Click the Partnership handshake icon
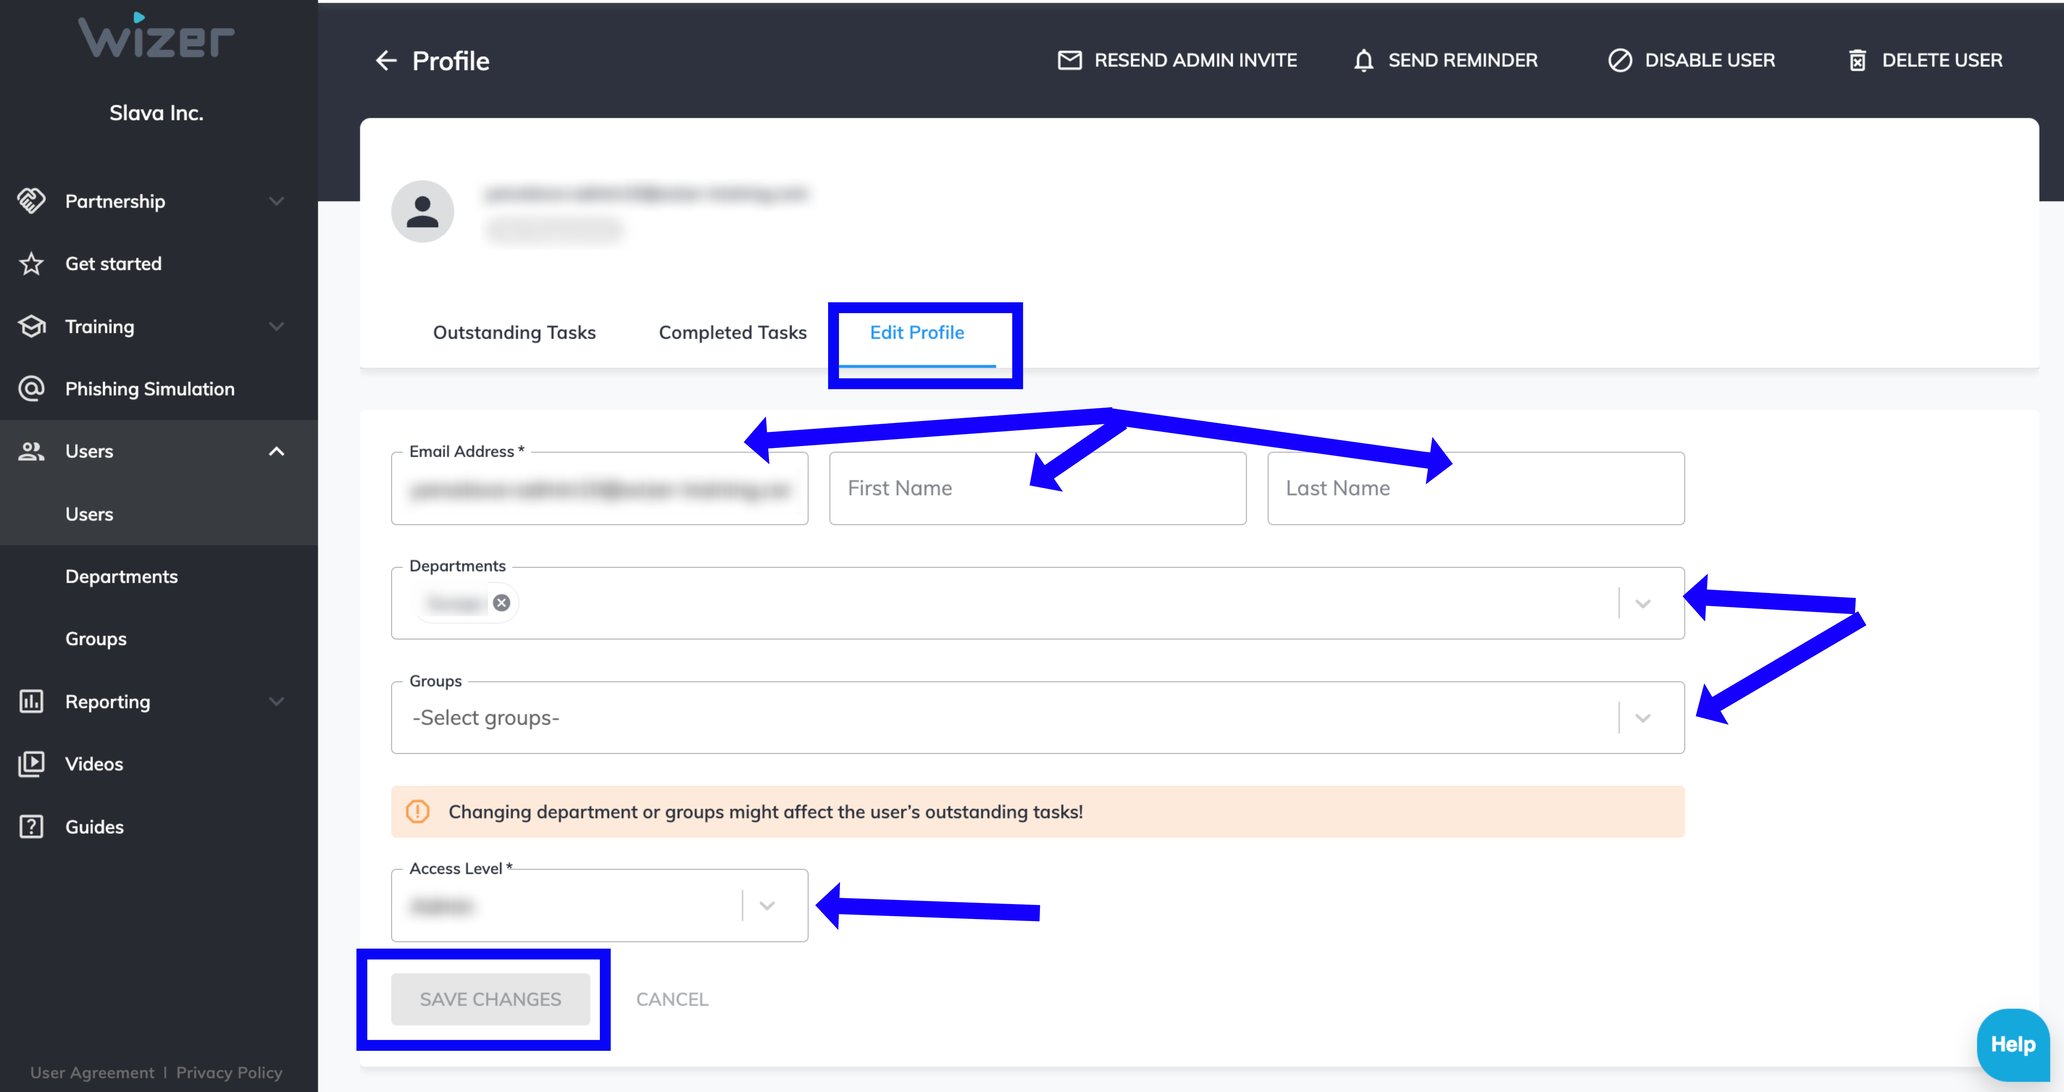 pyautogui.click(x=31, y=201)
